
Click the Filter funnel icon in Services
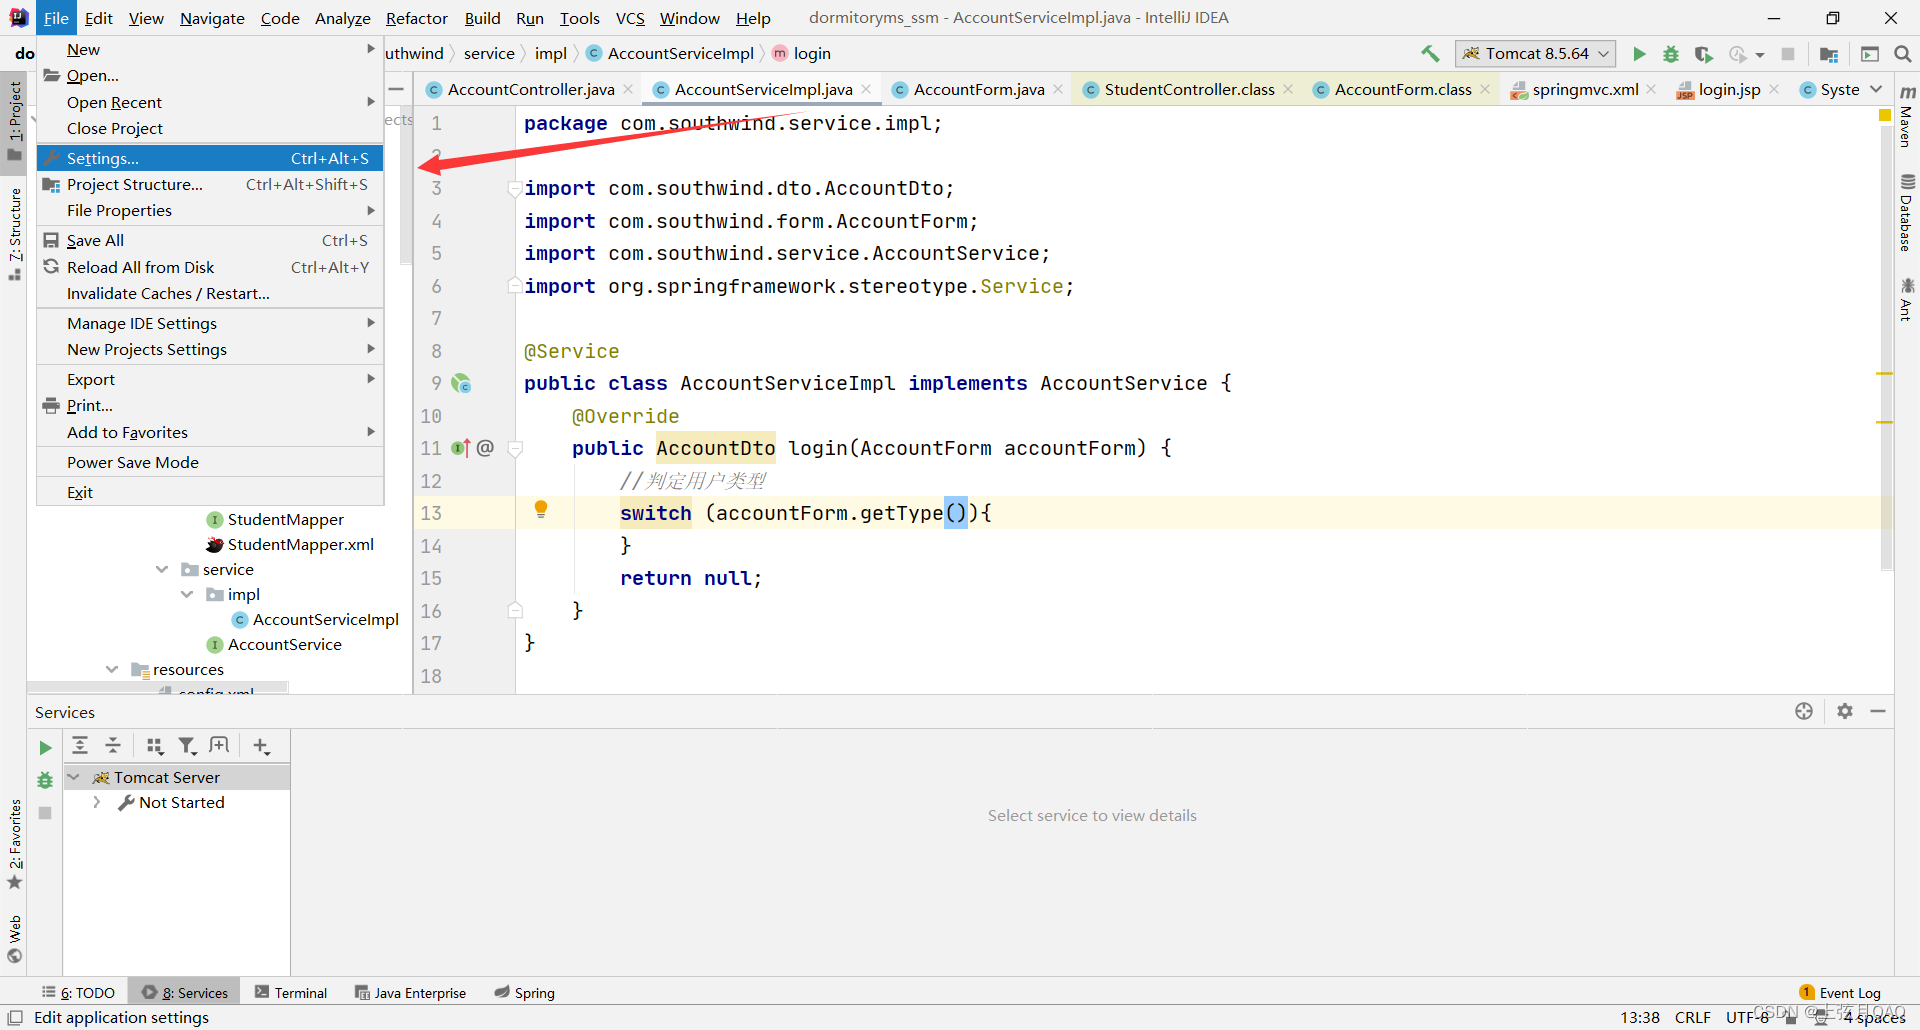[x=187, y=746]
